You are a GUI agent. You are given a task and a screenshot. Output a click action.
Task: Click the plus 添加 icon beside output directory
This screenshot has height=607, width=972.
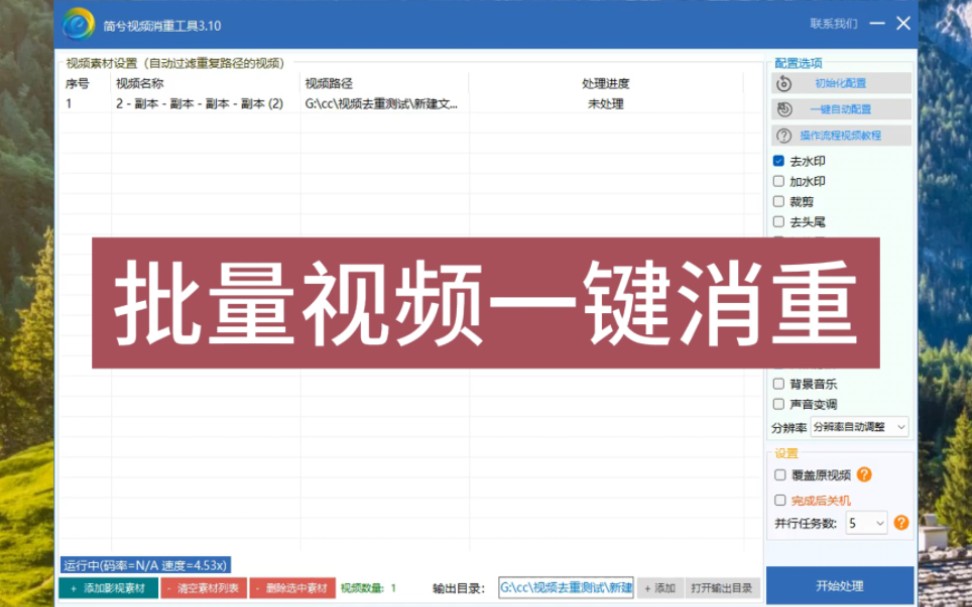click(659, 588)
